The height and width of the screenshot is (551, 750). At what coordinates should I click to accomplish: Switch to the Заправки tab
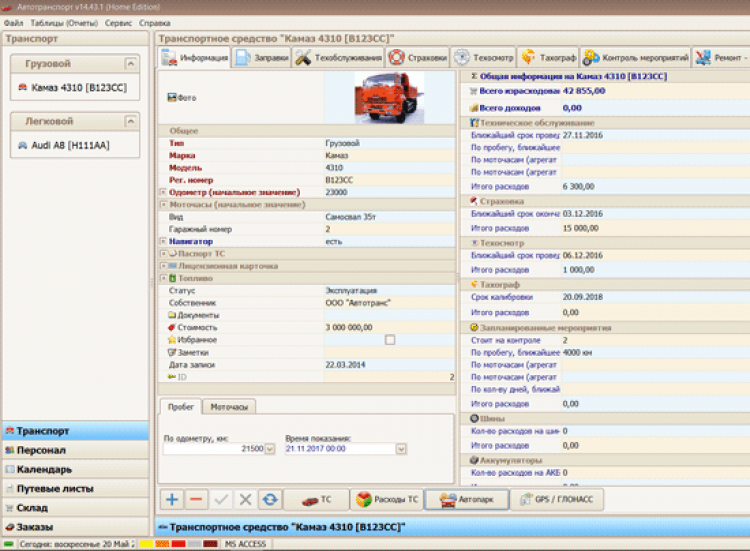(262, 58)
